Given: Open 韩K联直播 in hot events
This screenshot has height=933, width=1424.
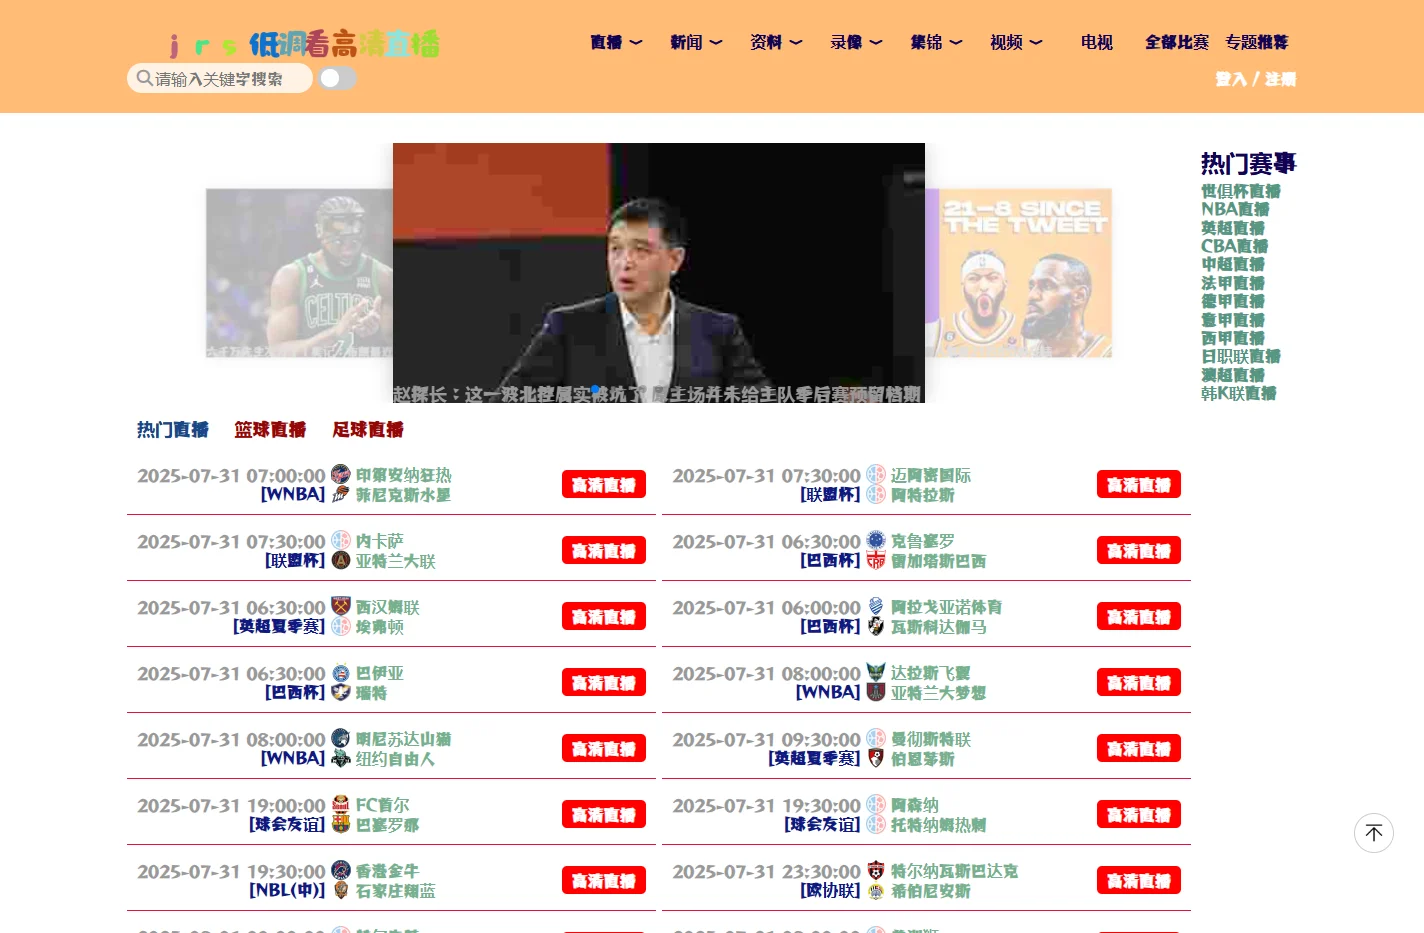Looking at the screenshot, I should pyautogui.click(x=1239, y=393).
